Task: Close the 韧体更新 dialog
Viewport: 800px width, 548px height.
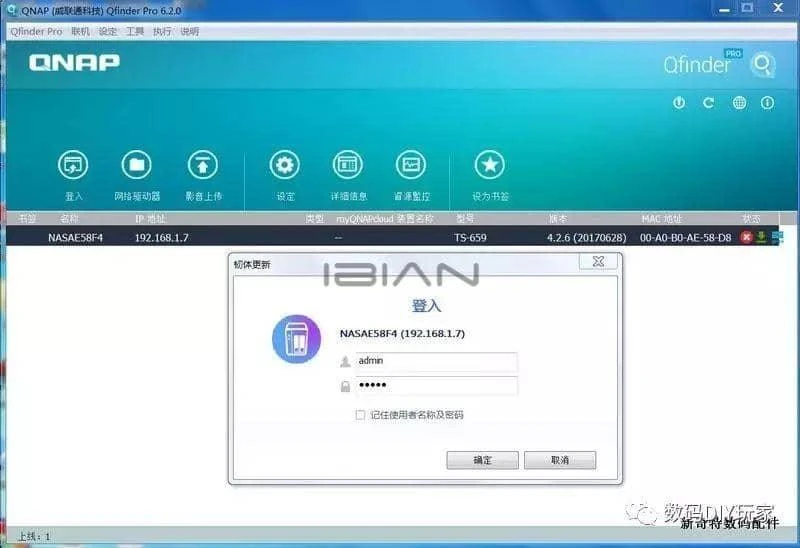Action: click(598, 262)
